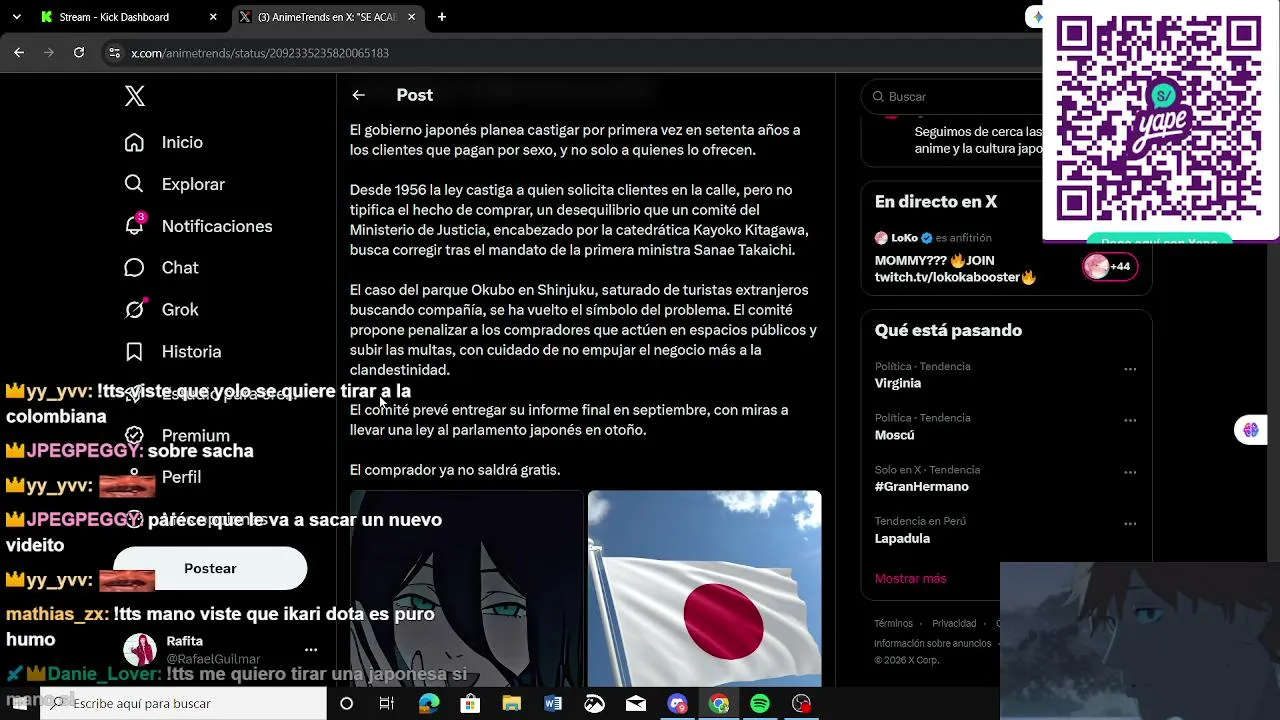Open the Privacidad footer link
Viewport: 1280px width, 720px height.
[x=954, y=624]
